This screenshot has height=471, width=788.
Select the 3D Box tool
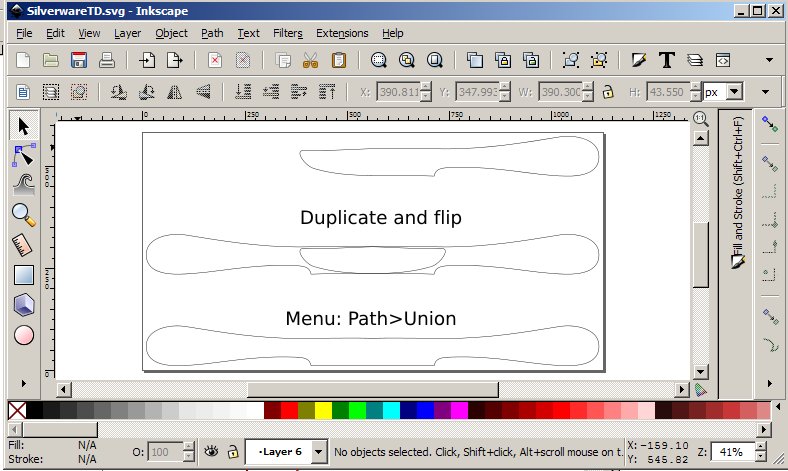pos(23,305)
